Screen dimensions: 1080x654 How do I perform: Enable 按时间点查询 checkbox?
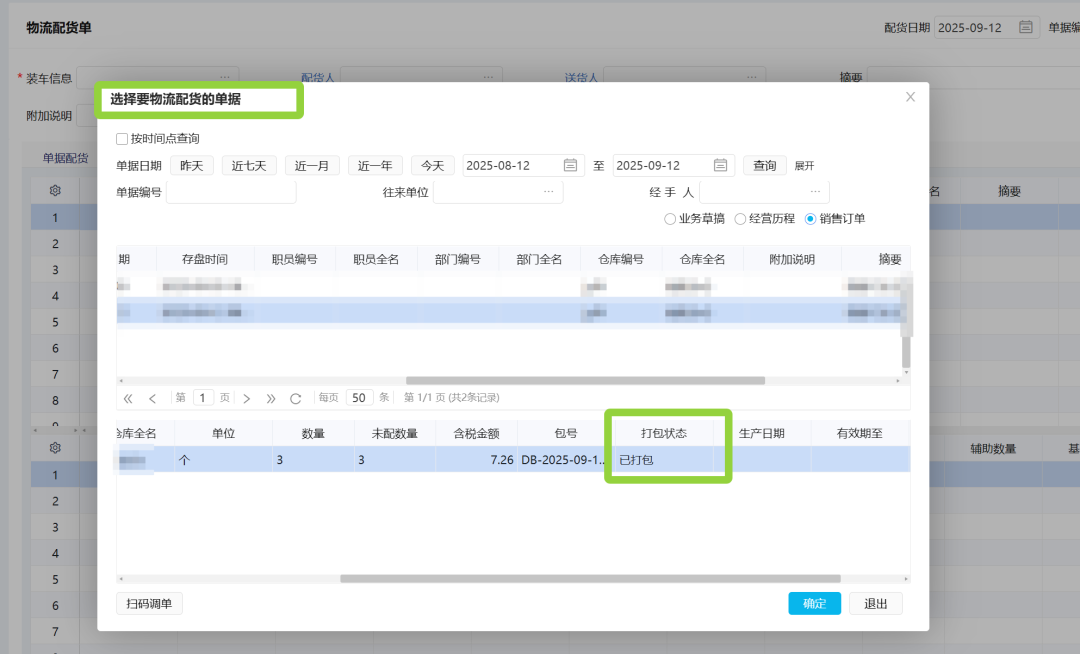tap(122, 139)
